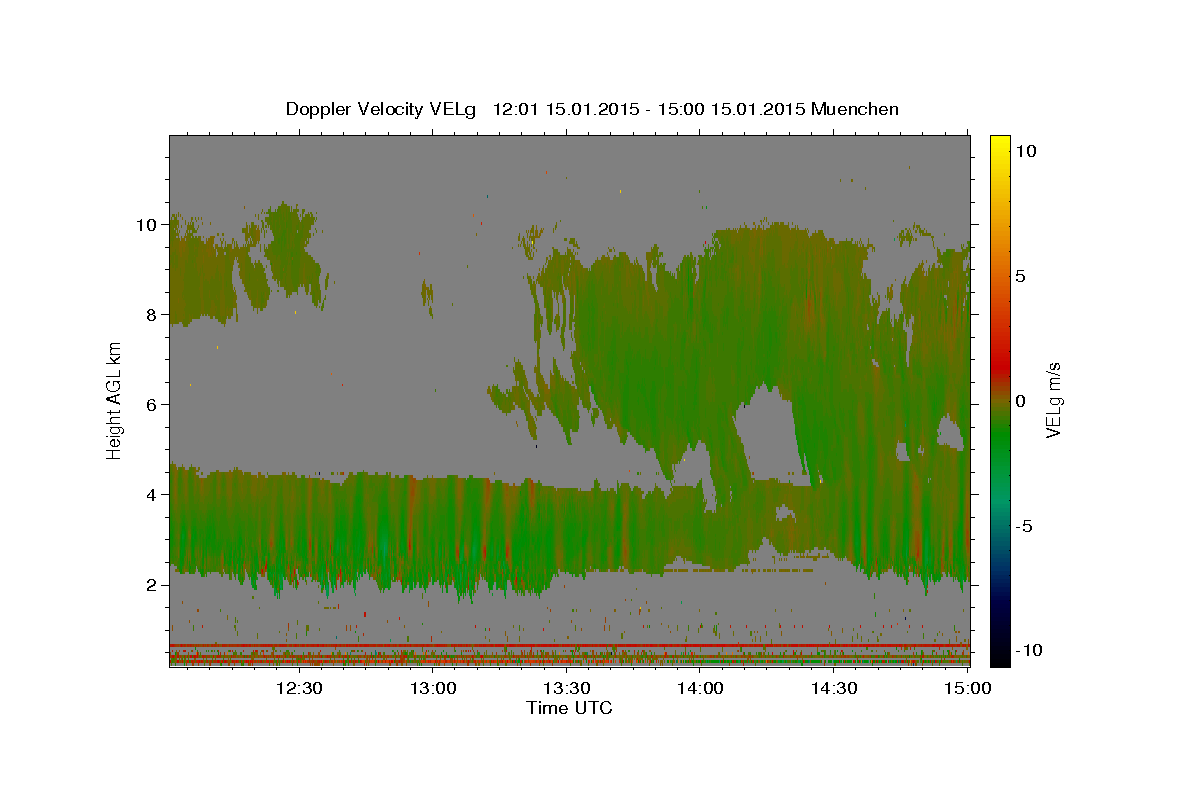The height and width of the screenshot is (800, 1200).
Task: Click the 14:30 time tick label
Action: [834, 688]
